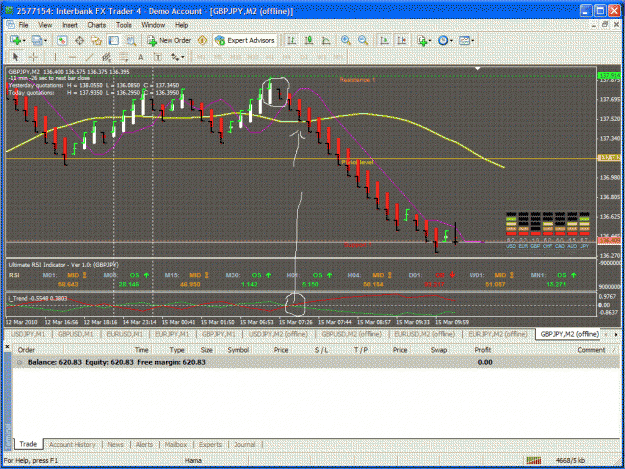Toggle Auto Scroll of the chart
The height and width of the screenshot is (469, 625).
coord(384,40)
